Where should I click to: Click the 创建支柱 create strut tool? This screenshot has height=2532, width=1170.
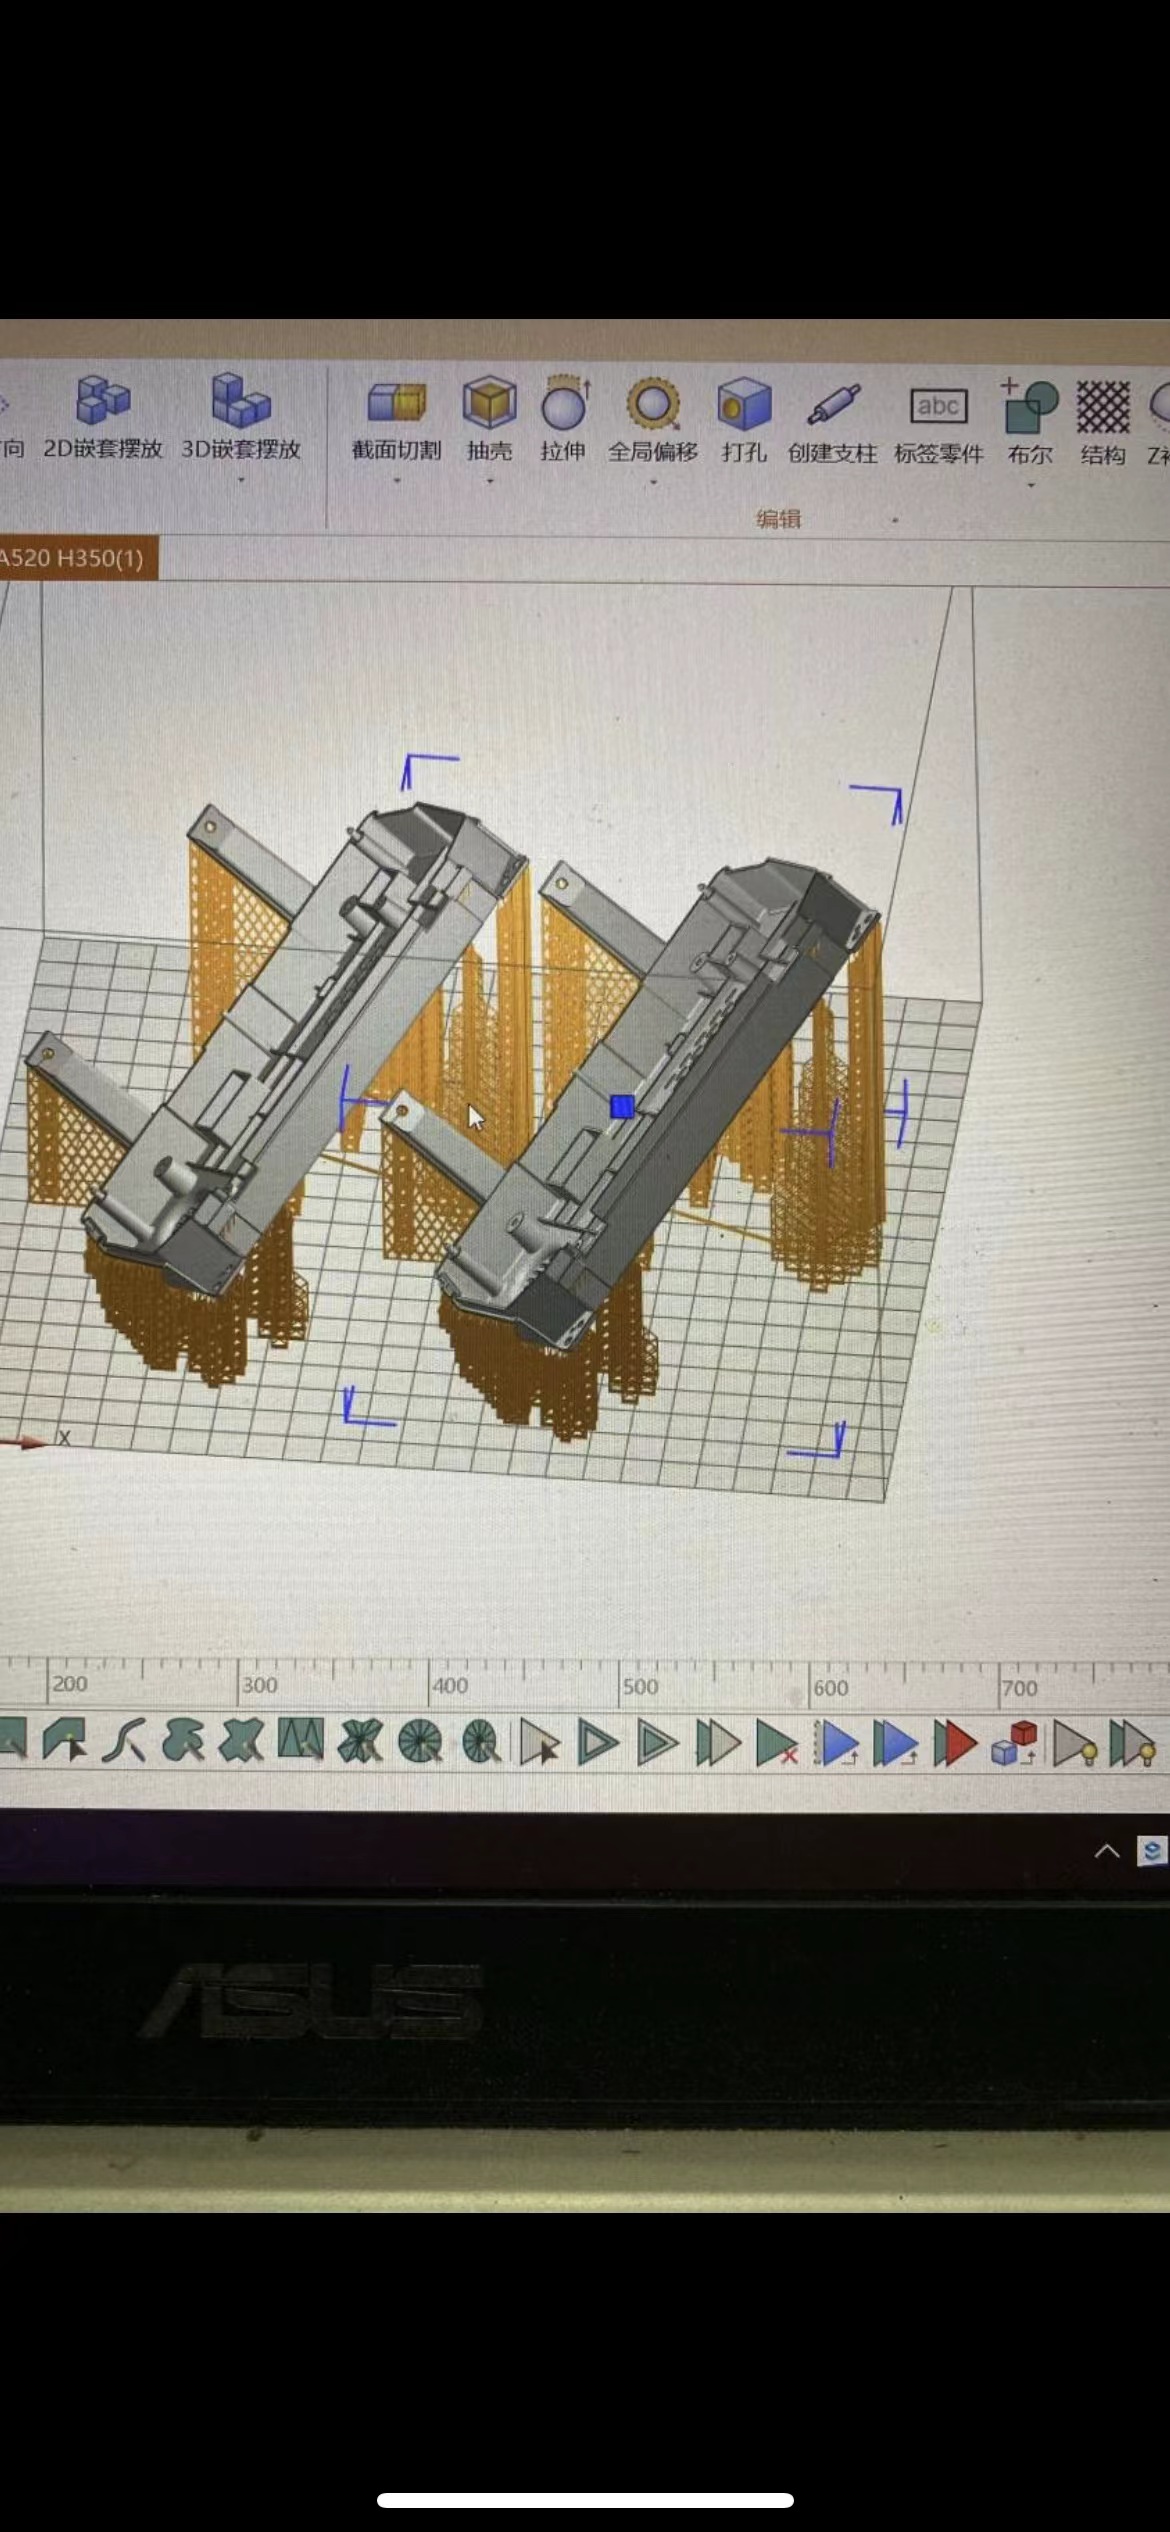832,424
